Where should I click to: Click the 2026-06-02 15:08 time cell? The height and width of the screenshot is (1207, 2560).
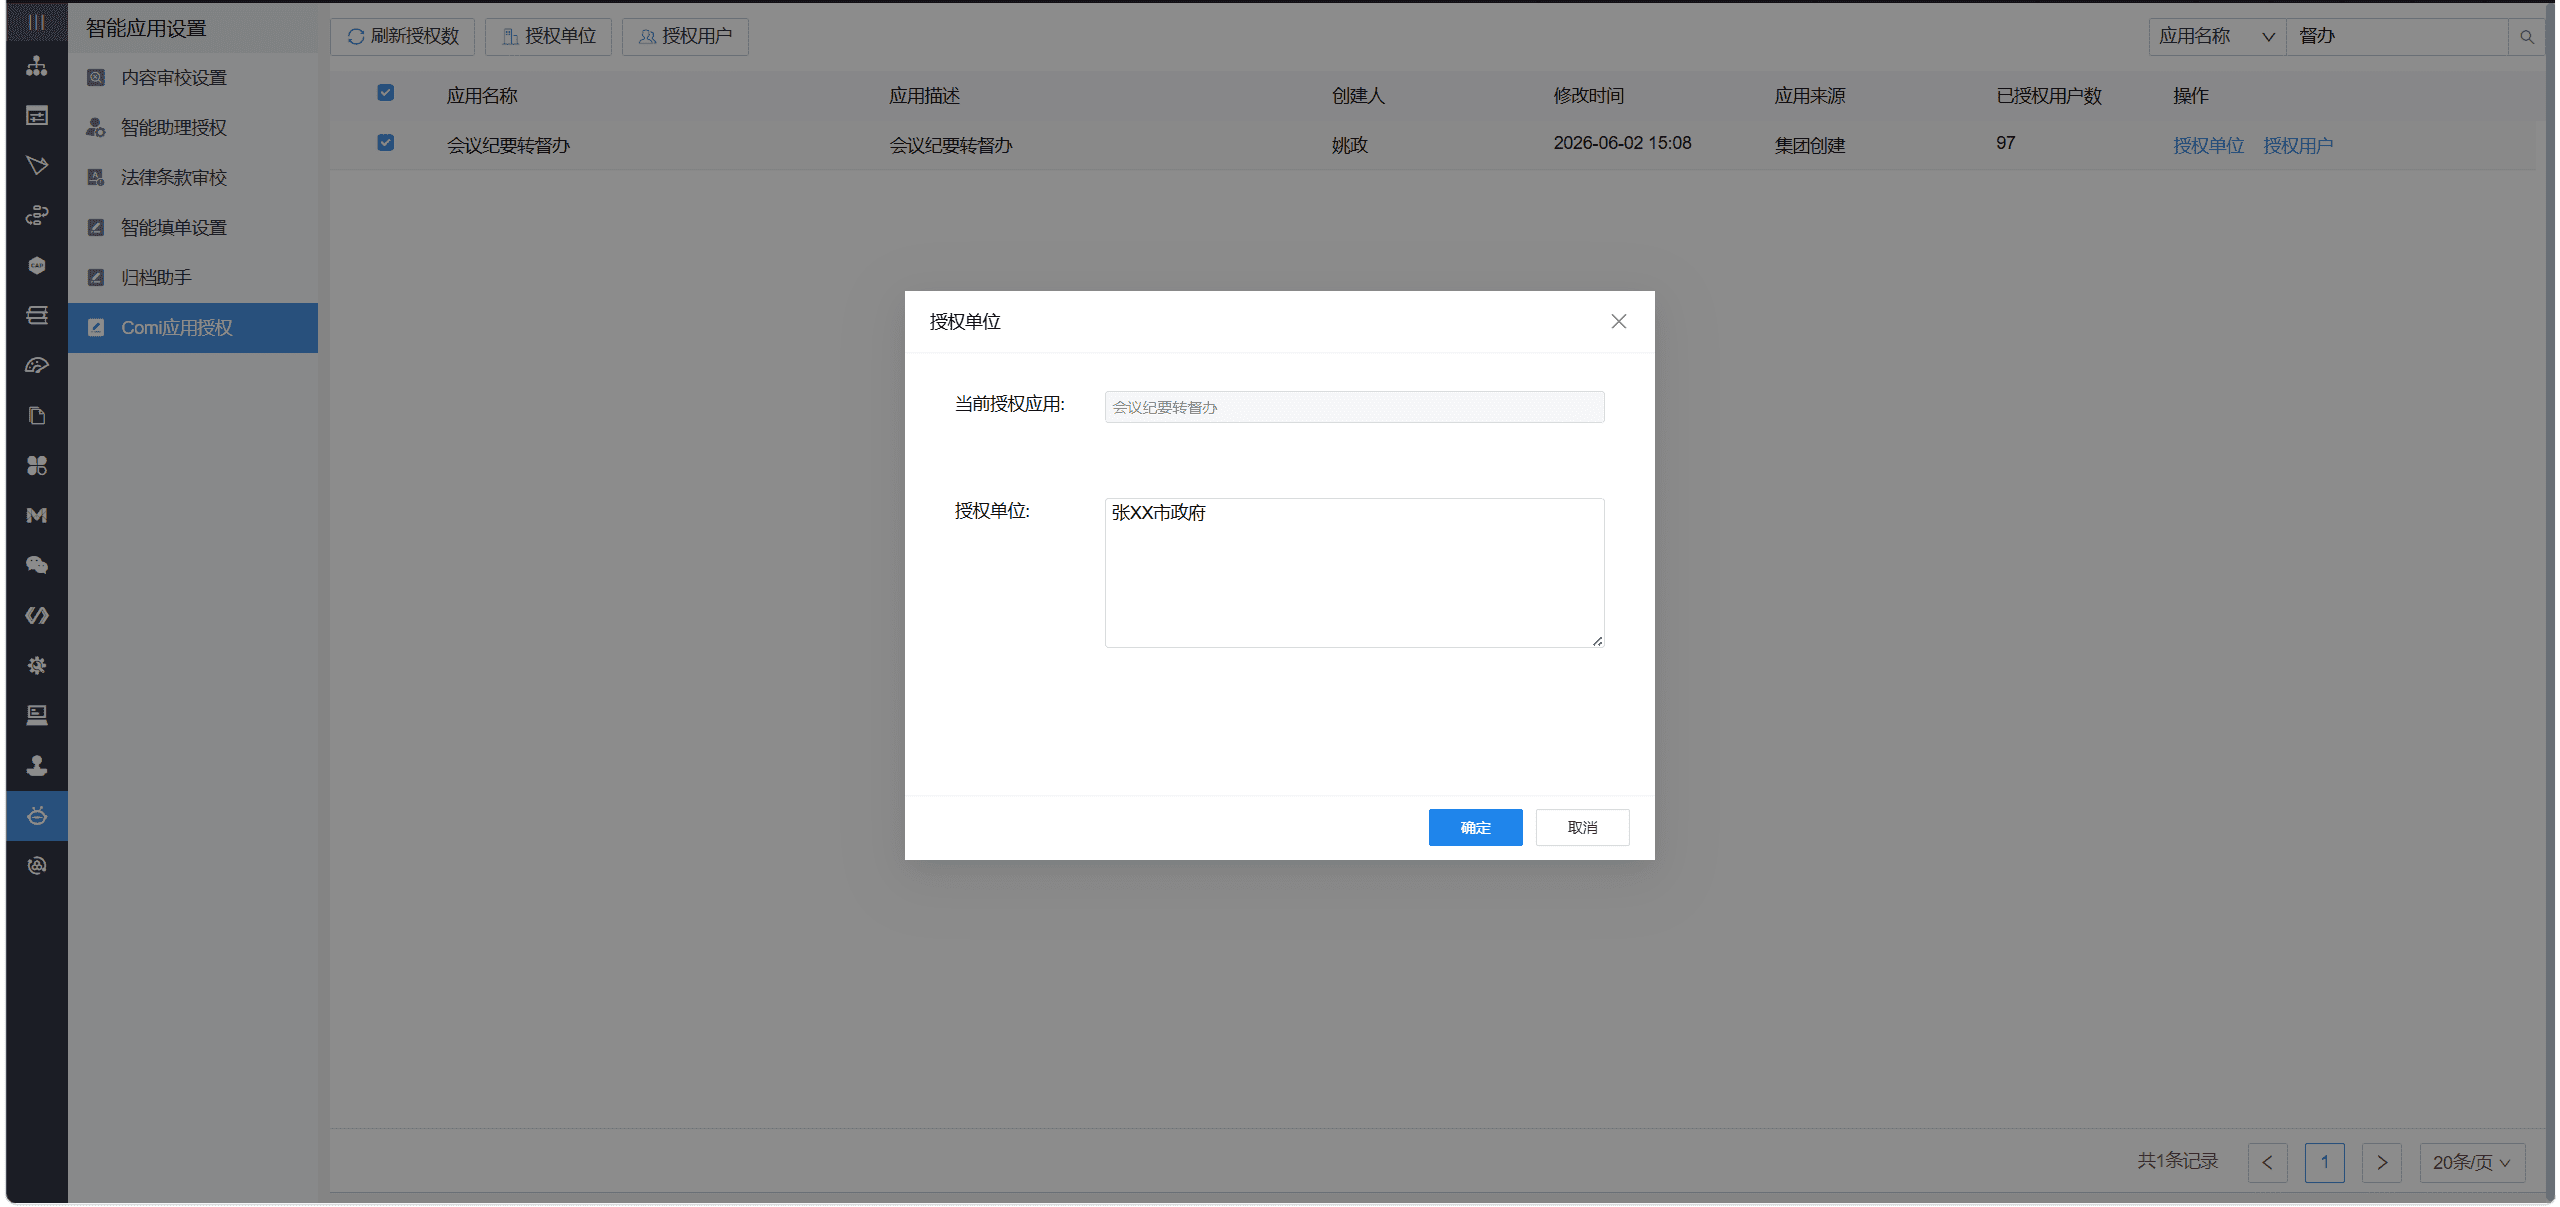click(1622, 143)
